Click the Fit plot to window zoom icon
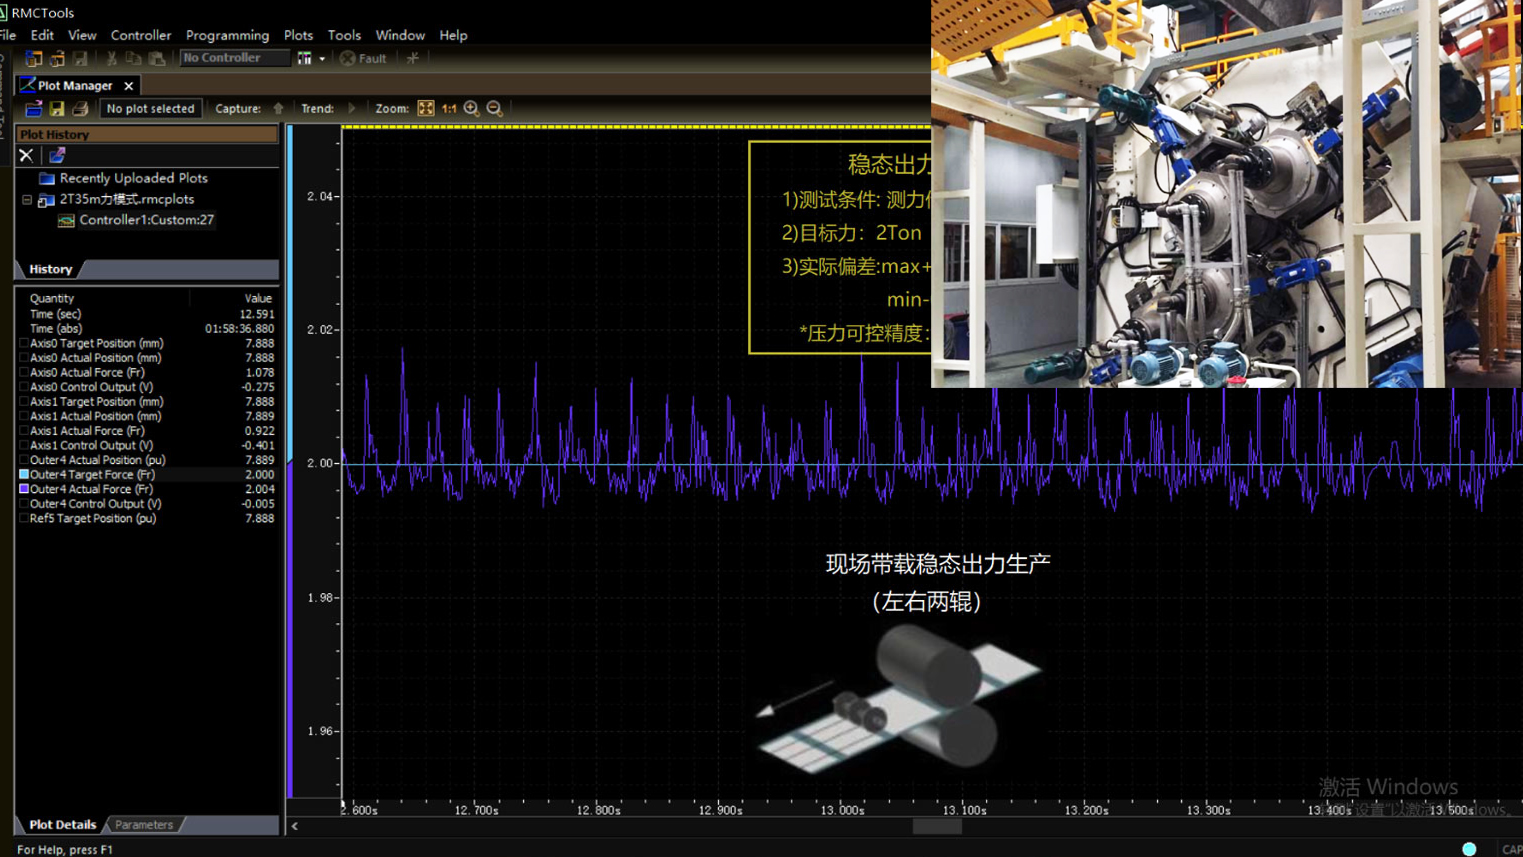 [425, 107]
